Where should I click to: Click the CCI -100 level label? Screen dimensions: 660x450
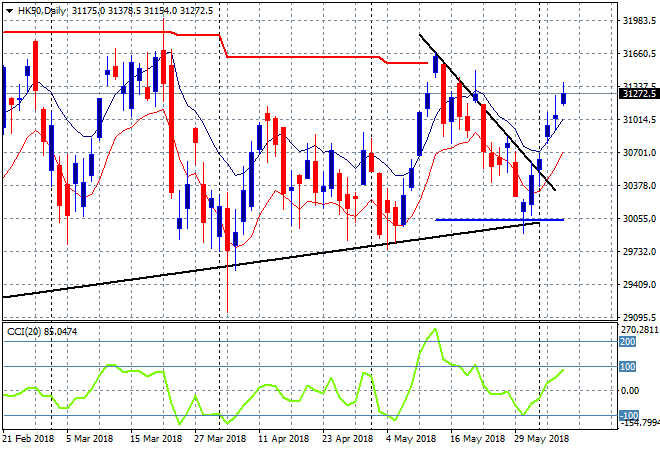point(629,415)
